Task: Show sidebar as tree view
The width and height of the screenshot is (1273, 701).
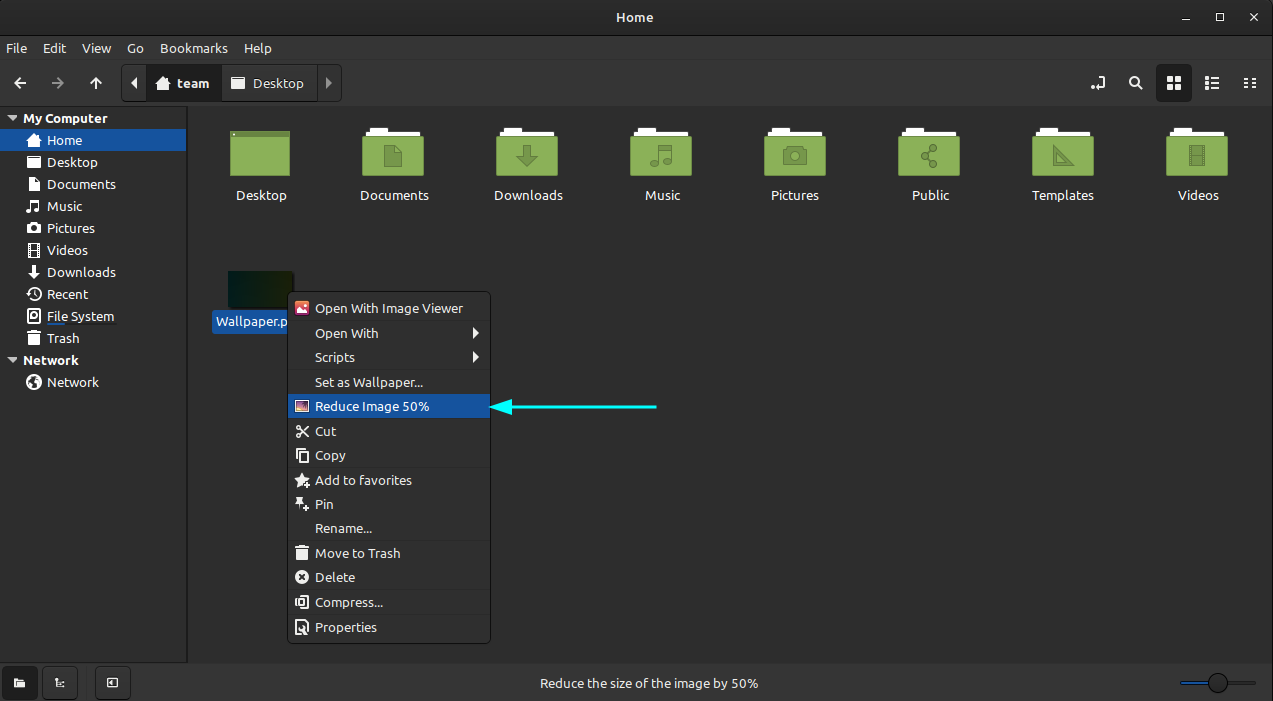Action: (x=59, y=683)
